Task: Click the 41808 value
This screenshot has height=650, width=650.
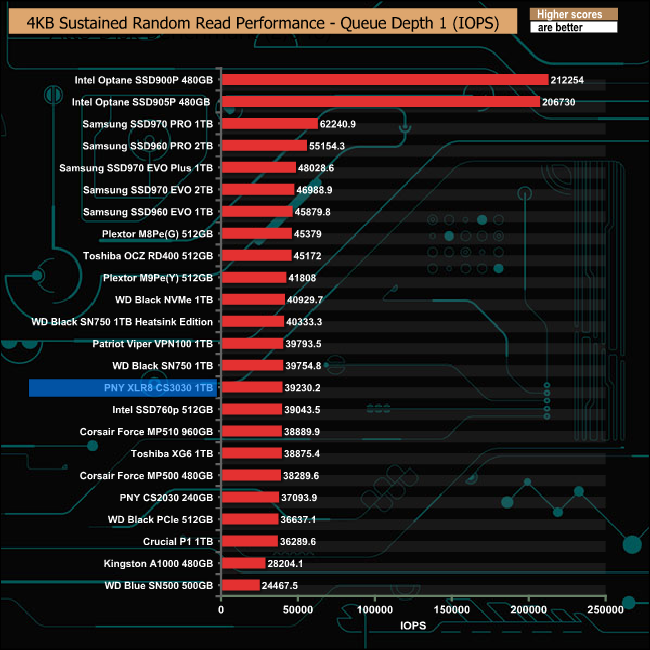Action: pyautogui.click(x=302, y=278)
